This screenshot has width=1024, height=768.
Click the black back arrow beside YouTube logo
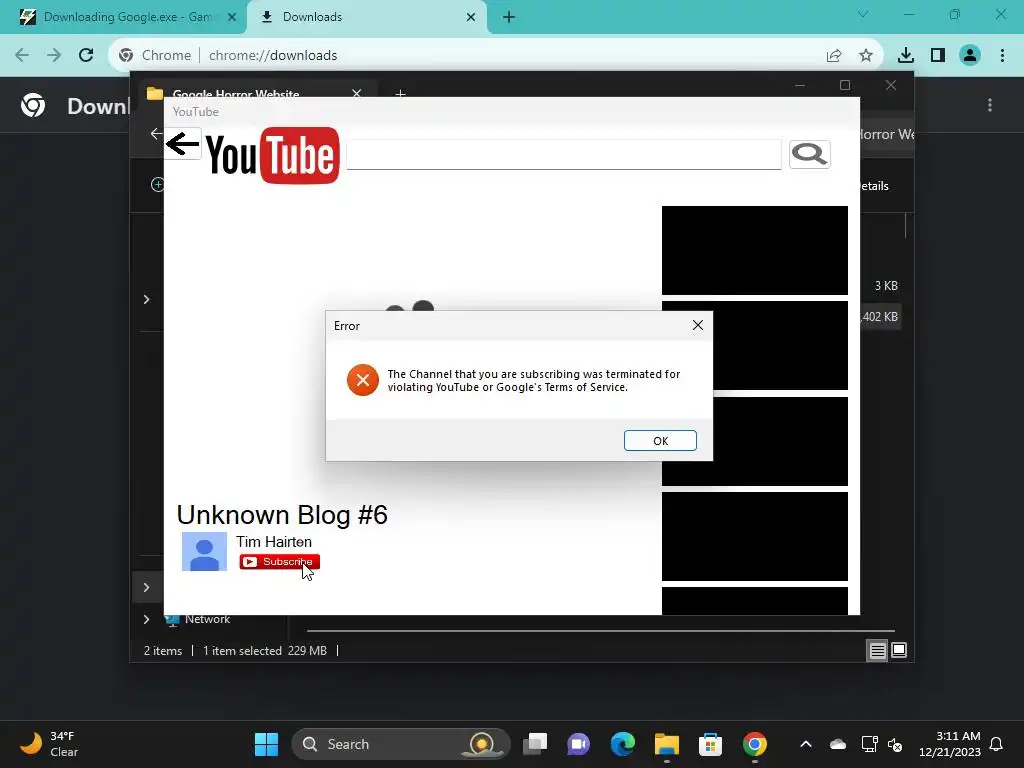(182, 144)
